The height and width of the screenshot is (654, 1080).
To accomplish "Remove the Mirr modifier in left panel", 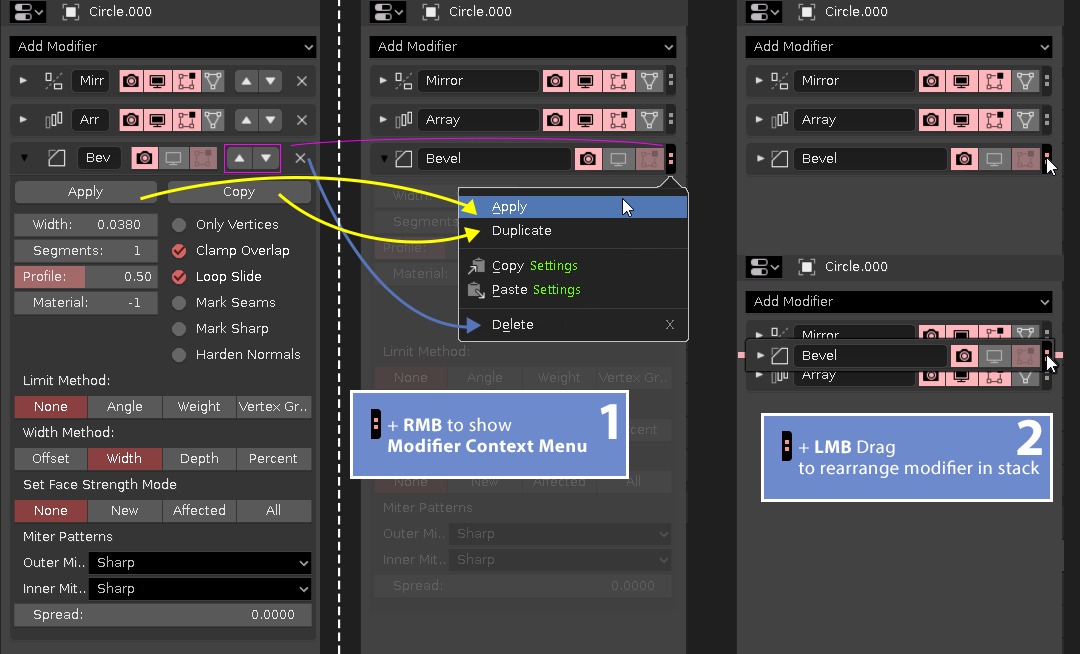I will [x=302, y=81].
